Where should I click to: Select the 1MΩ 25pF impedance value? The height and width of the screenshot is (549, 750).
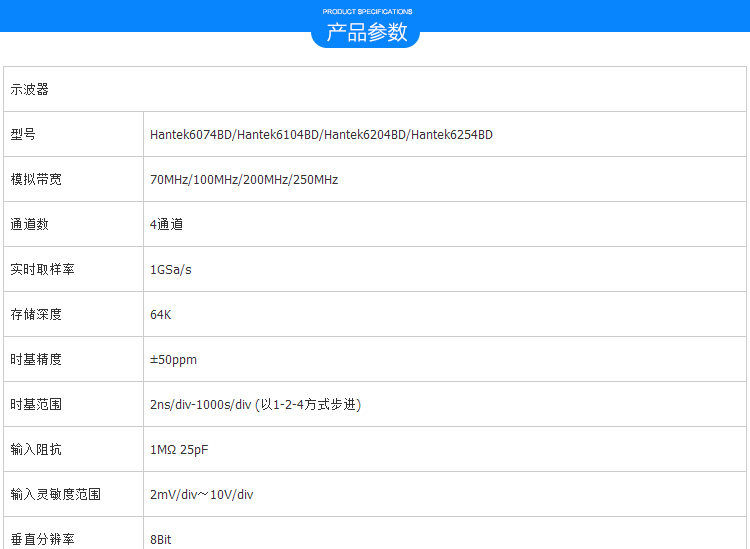click(x=179, y=450)
